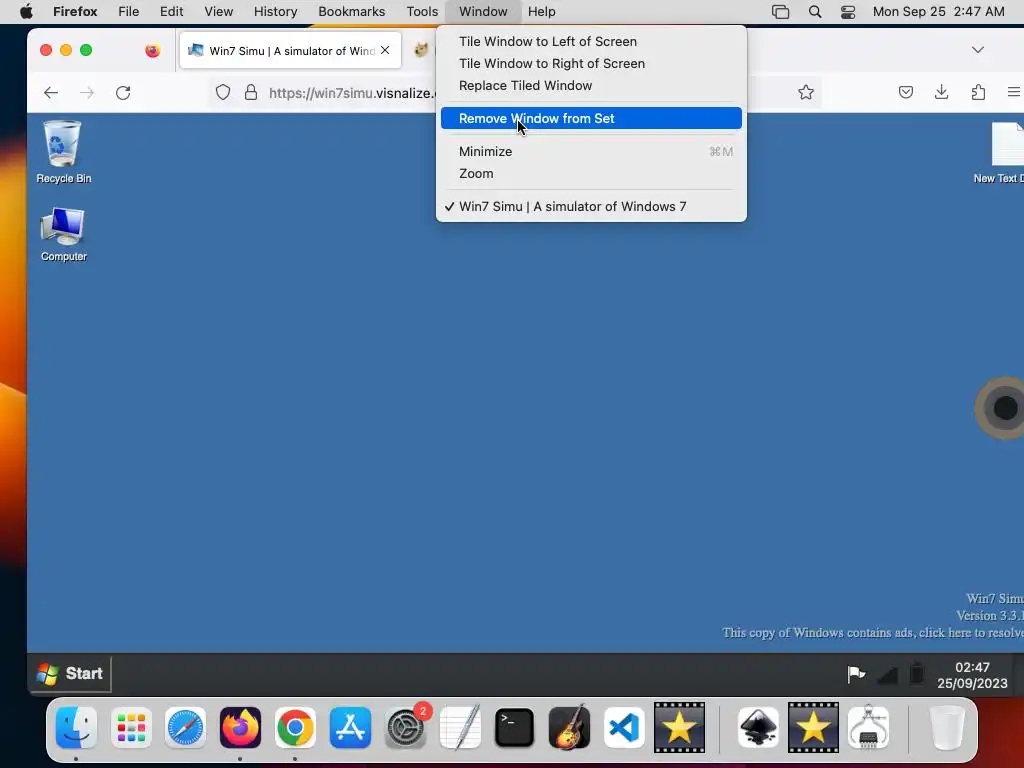Open Action Center flag in Win7 tray
Image resolution: width=1024 pixels, height=768 pixels.
click(856, 673)
